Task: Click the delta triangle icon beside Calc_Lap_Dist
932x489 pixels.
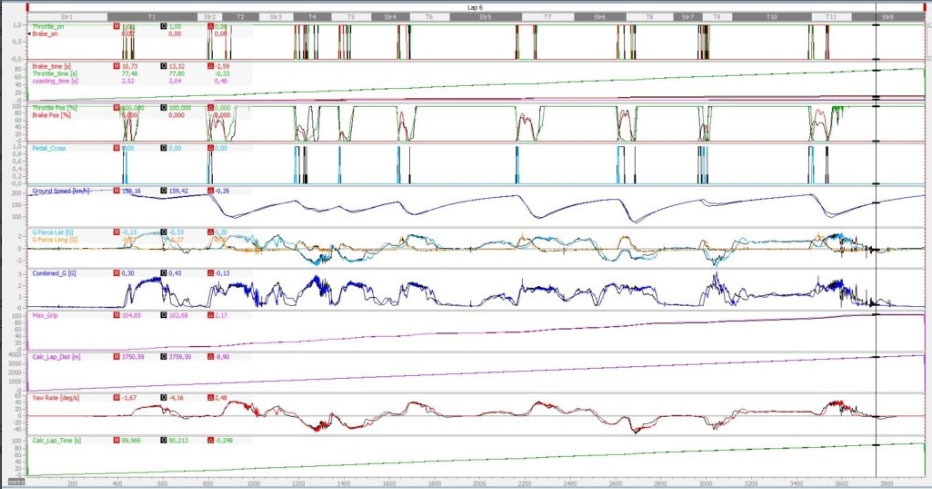Action: tap(210, 356)
